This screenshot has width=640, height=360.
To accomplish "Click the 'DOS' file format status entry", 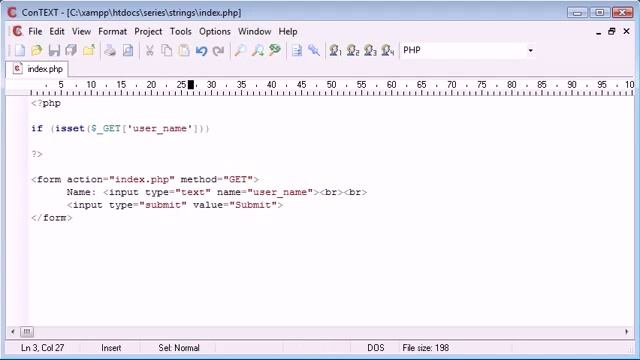I will point(376,348).
